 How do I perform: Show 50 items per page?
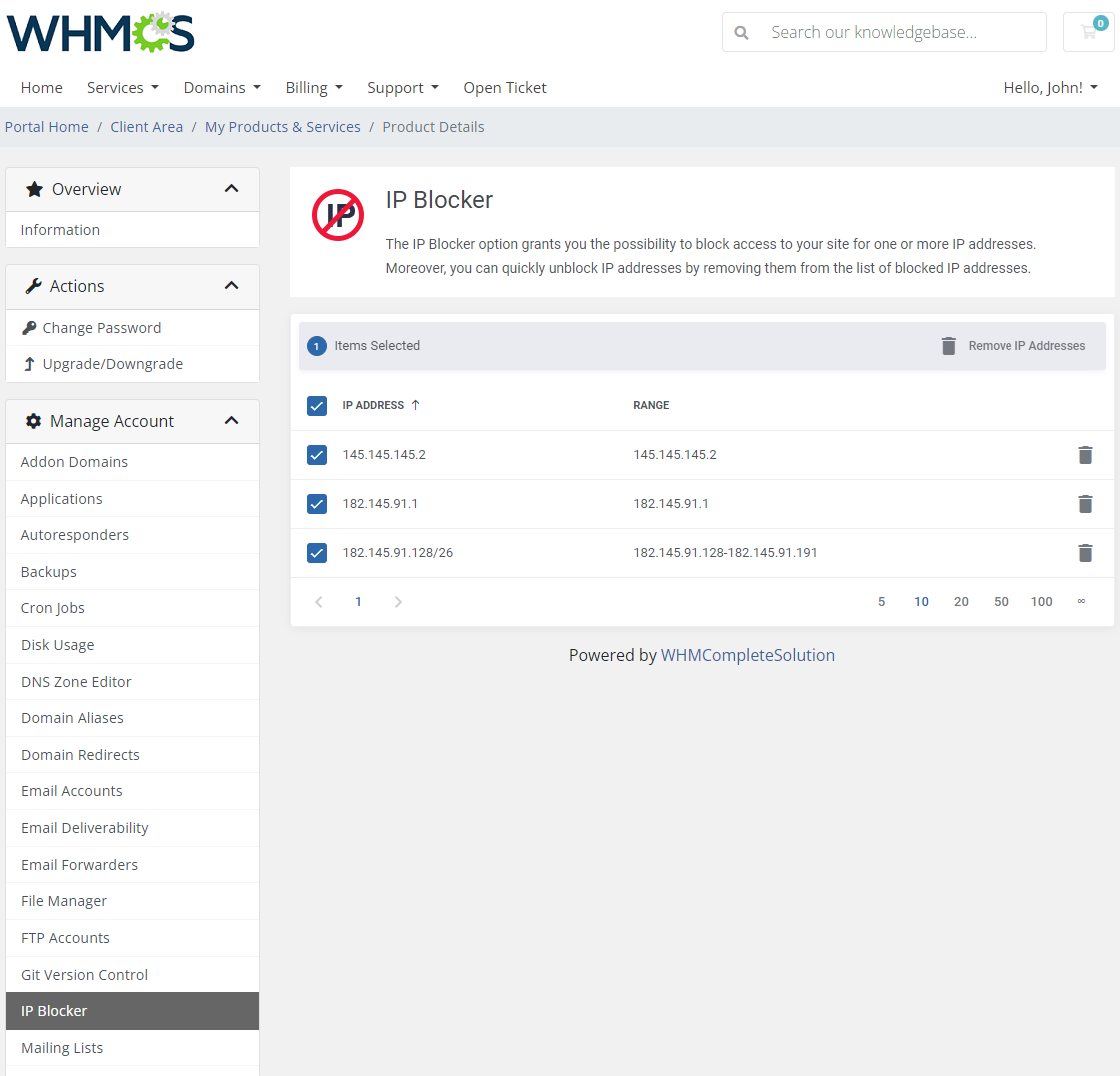pyautogui.click(x=1001, y=602)
